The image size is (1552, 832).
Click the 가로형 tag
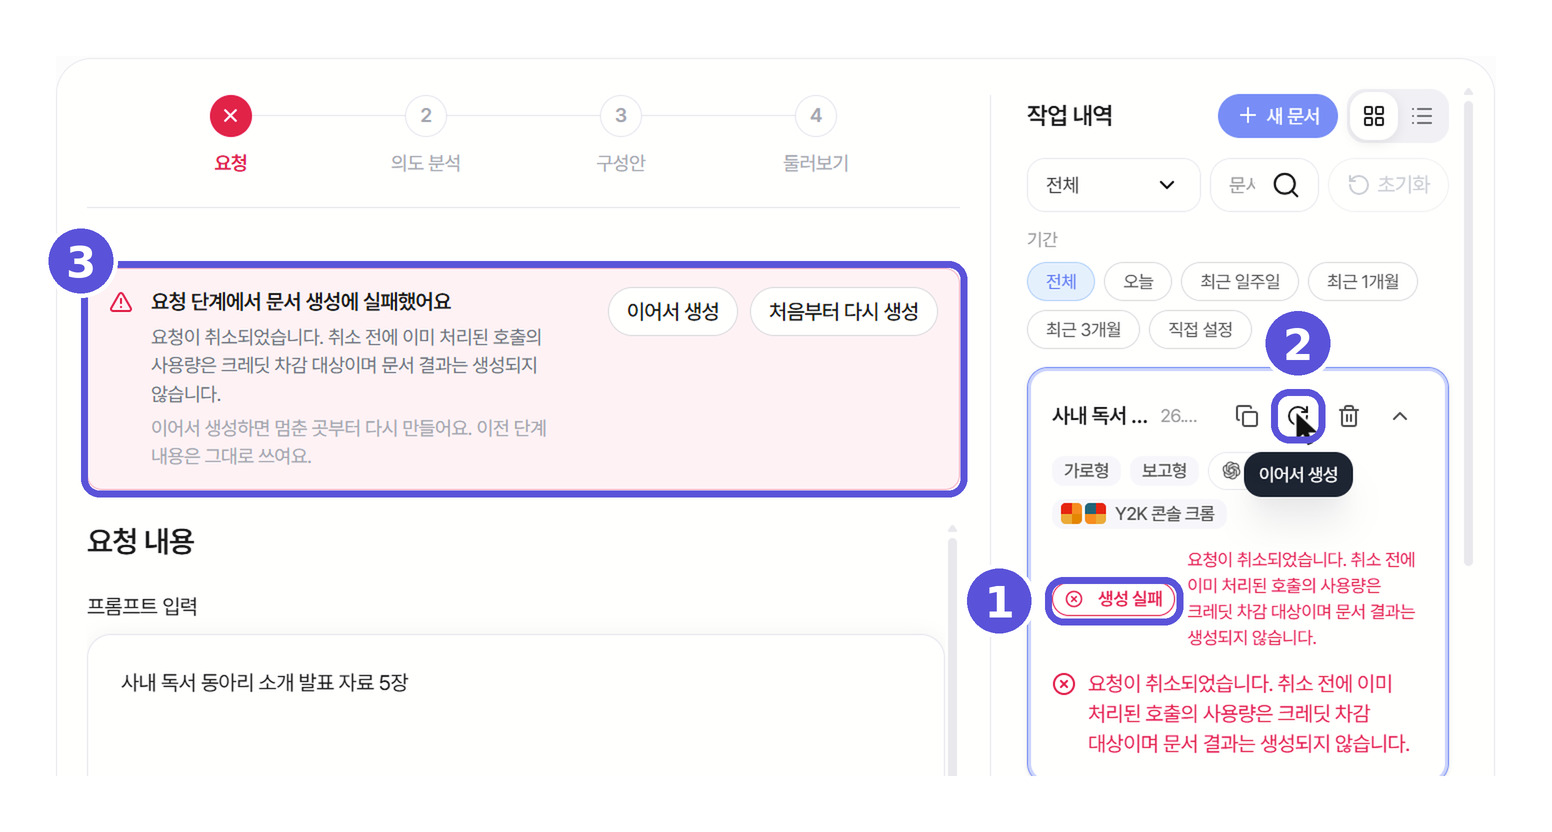click(x=1086, y=470)
